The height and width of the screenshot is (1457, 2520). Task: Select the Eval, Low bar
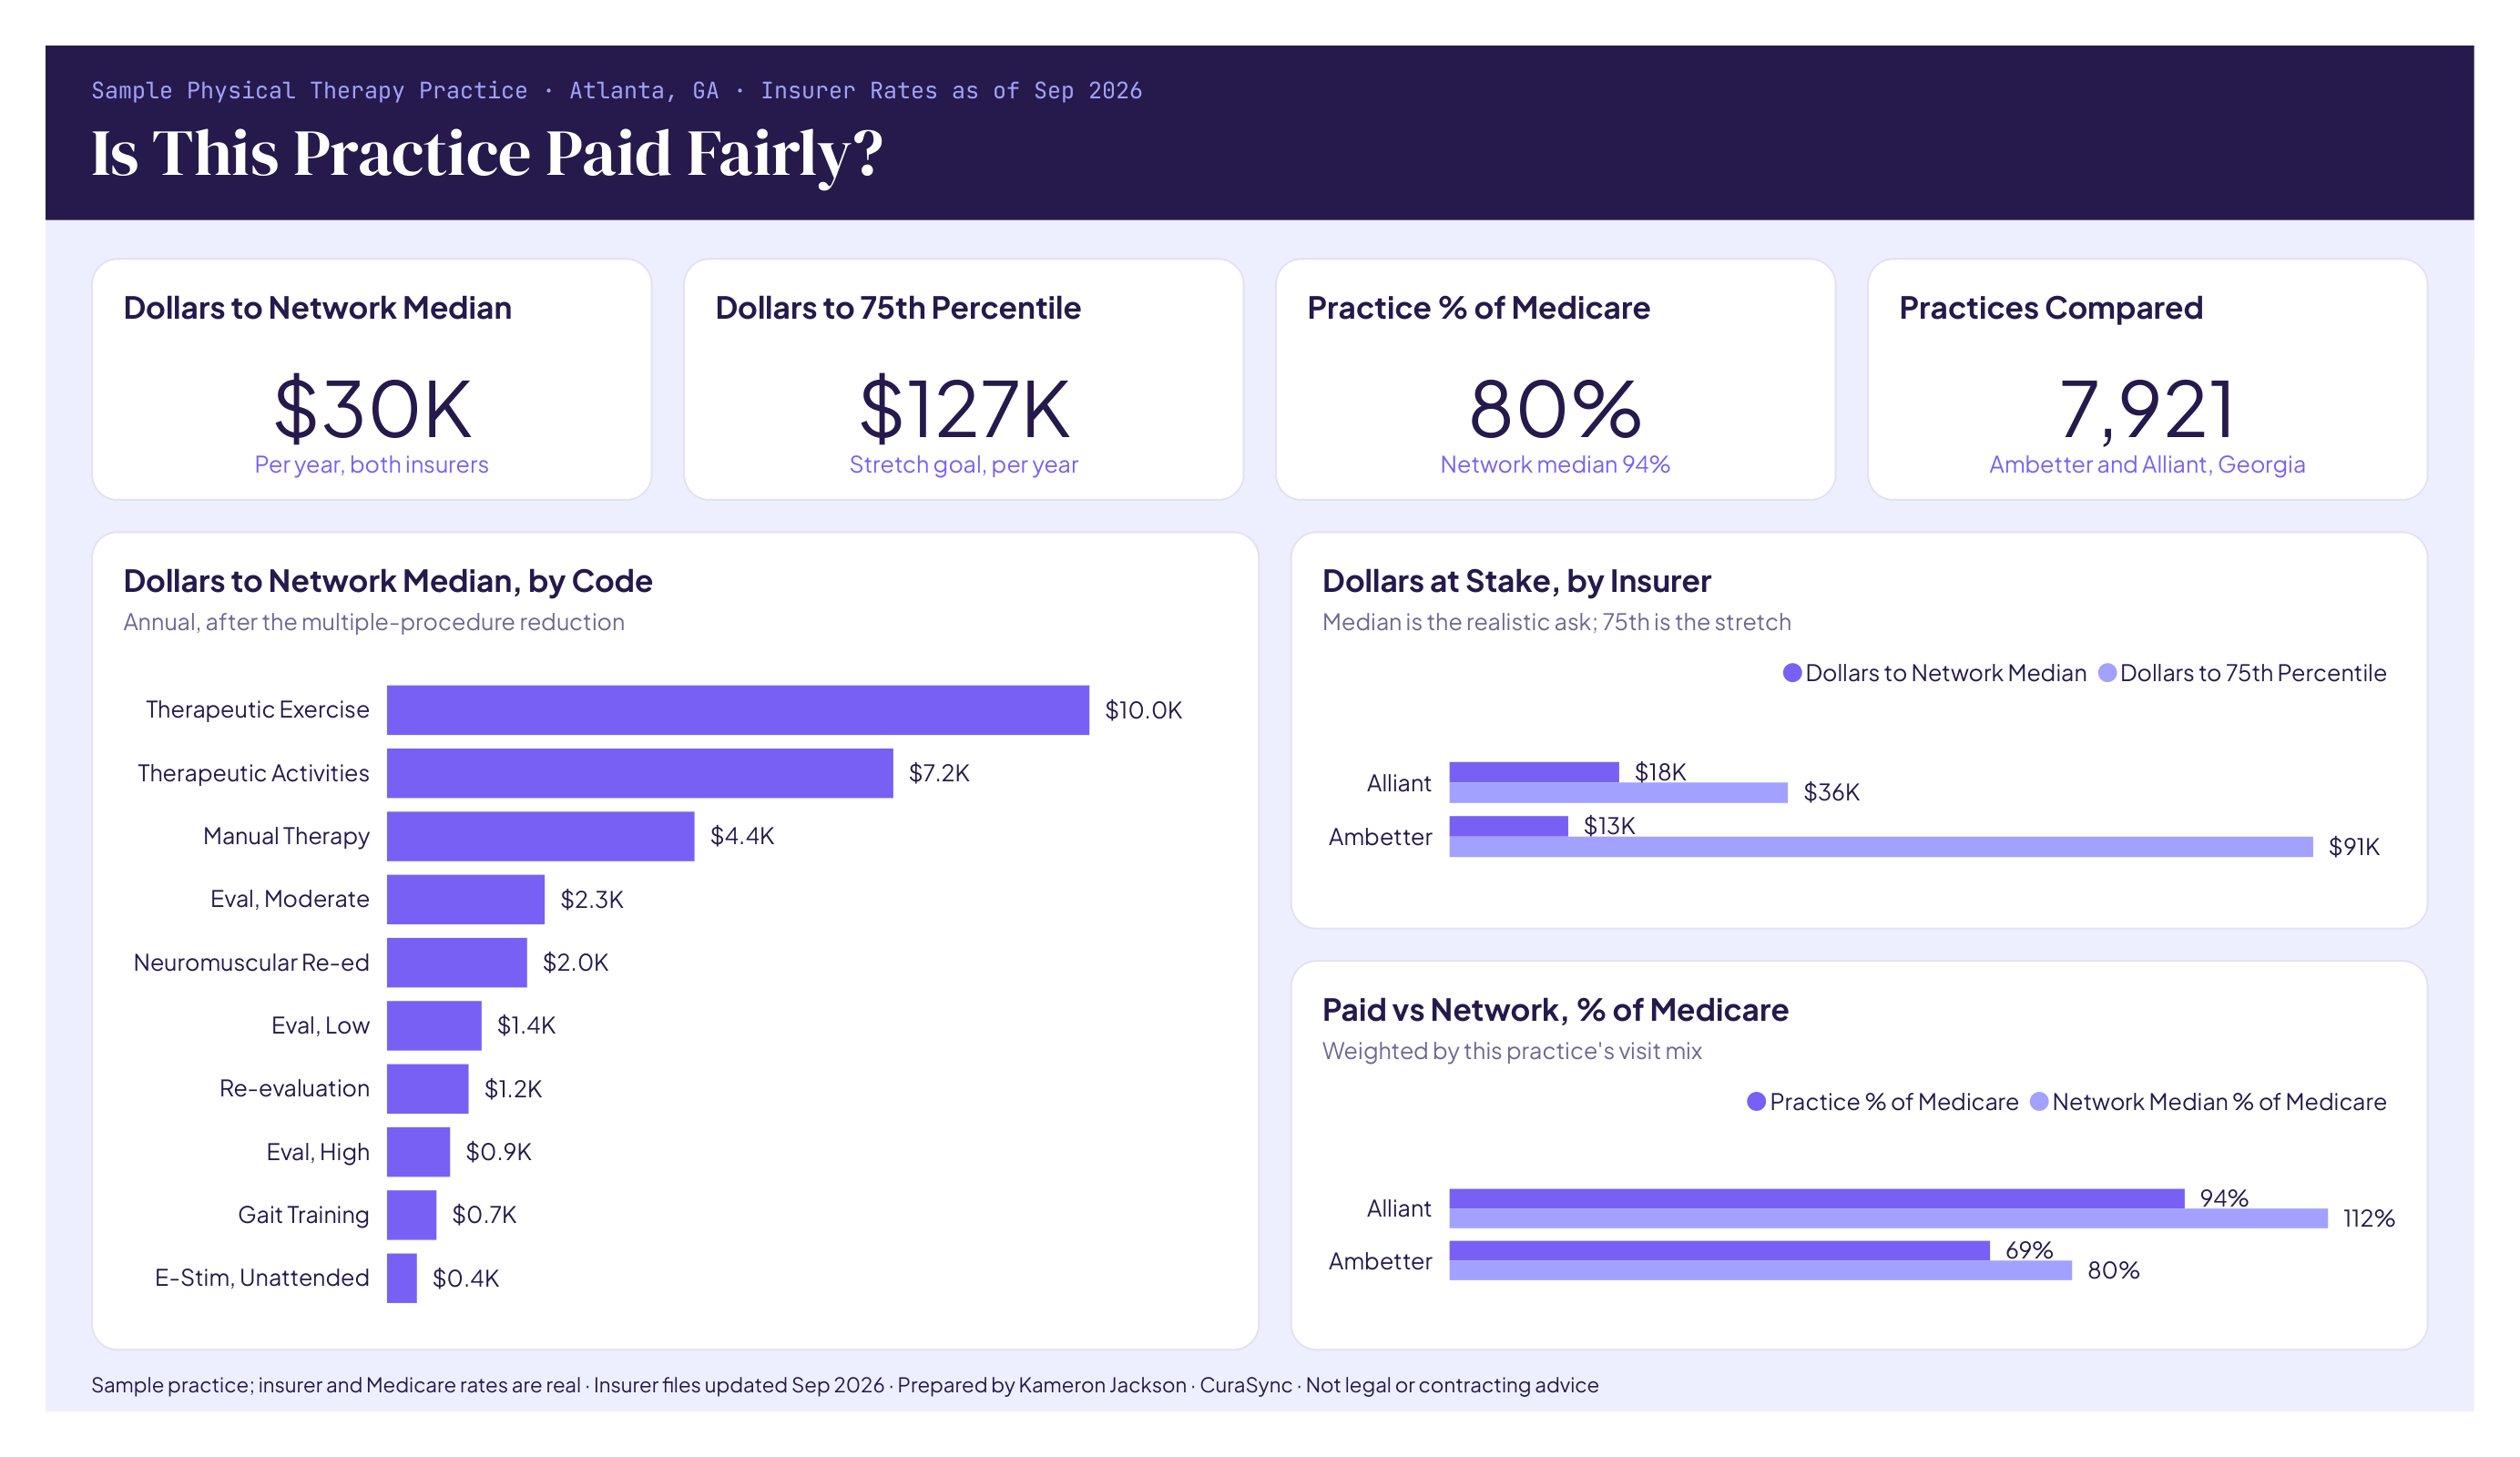pos(434,1025)
